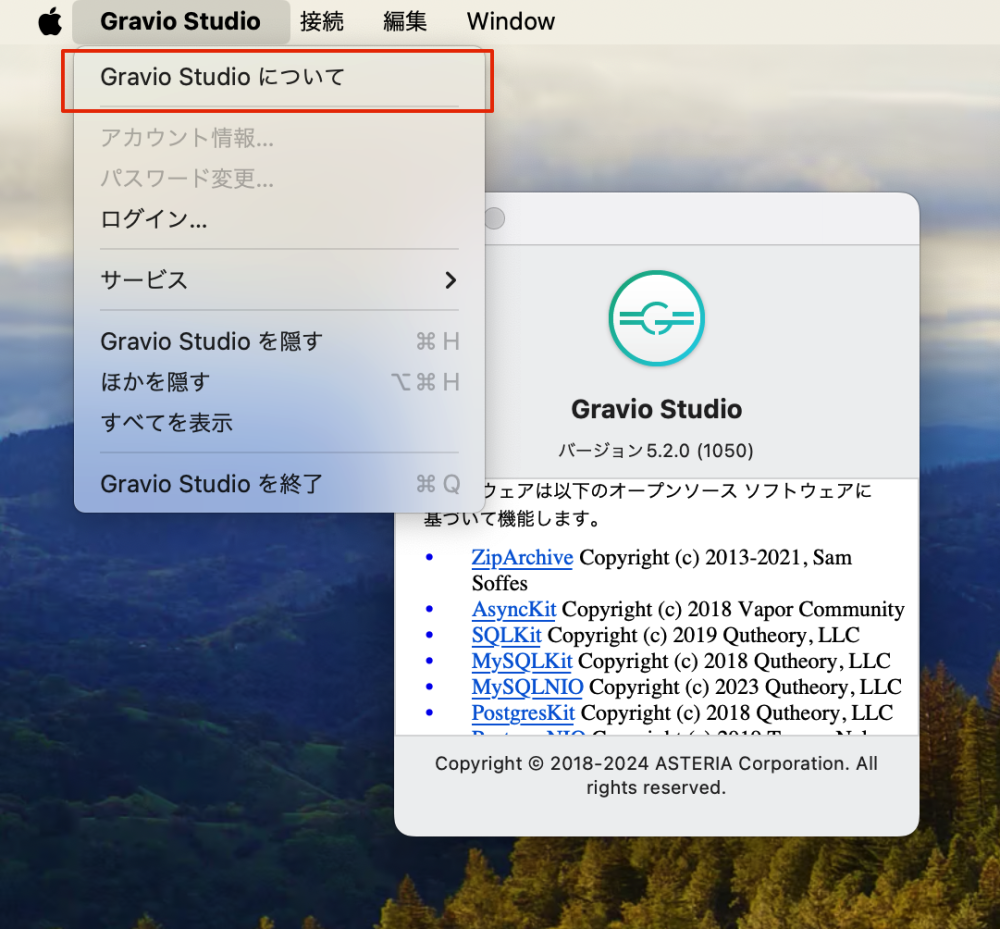The width and height of the screenshot is (1000, 929).
Task: Open the Apple menu
Action: (50, 22)
